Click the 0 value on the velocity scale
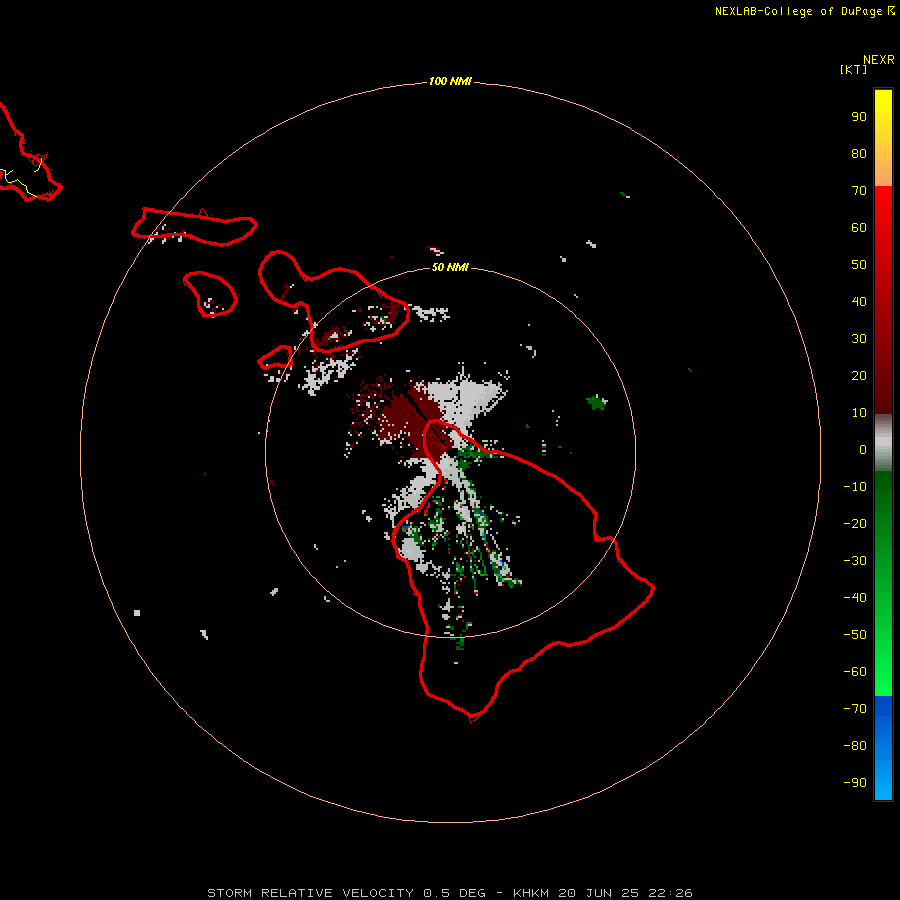The width and height of the screenshot is (900, 900). [x=863, y=450]
